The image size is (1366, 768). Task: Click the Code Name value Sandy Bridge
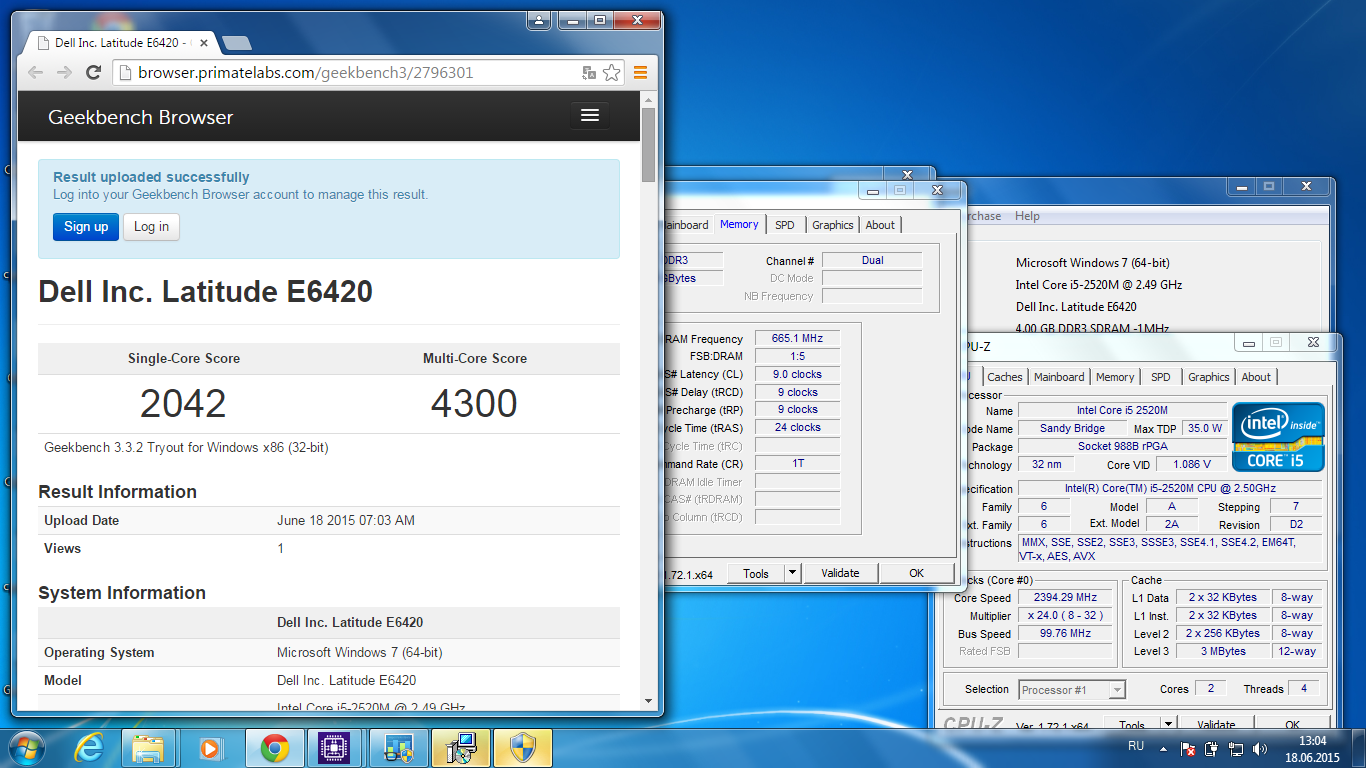tap(1072, 428)
